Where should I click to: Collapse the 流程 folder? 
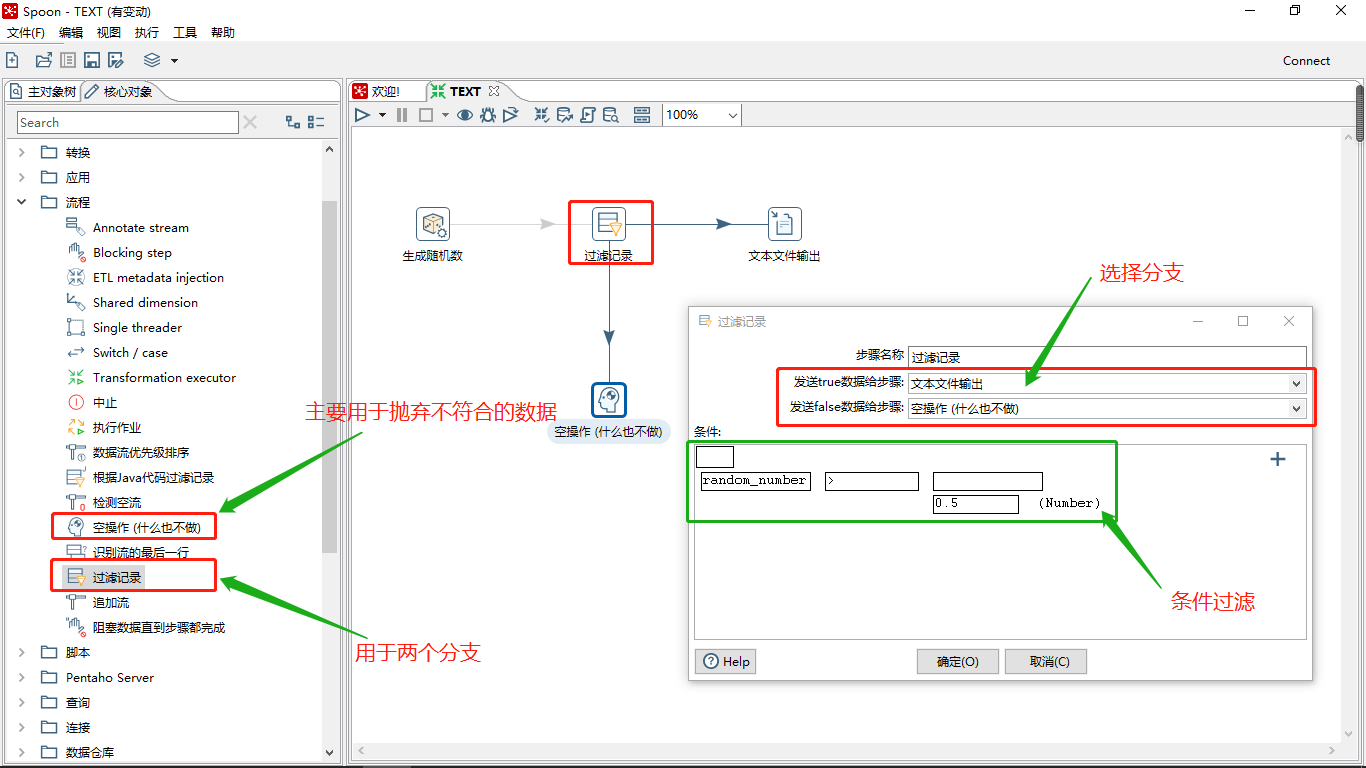22,203
